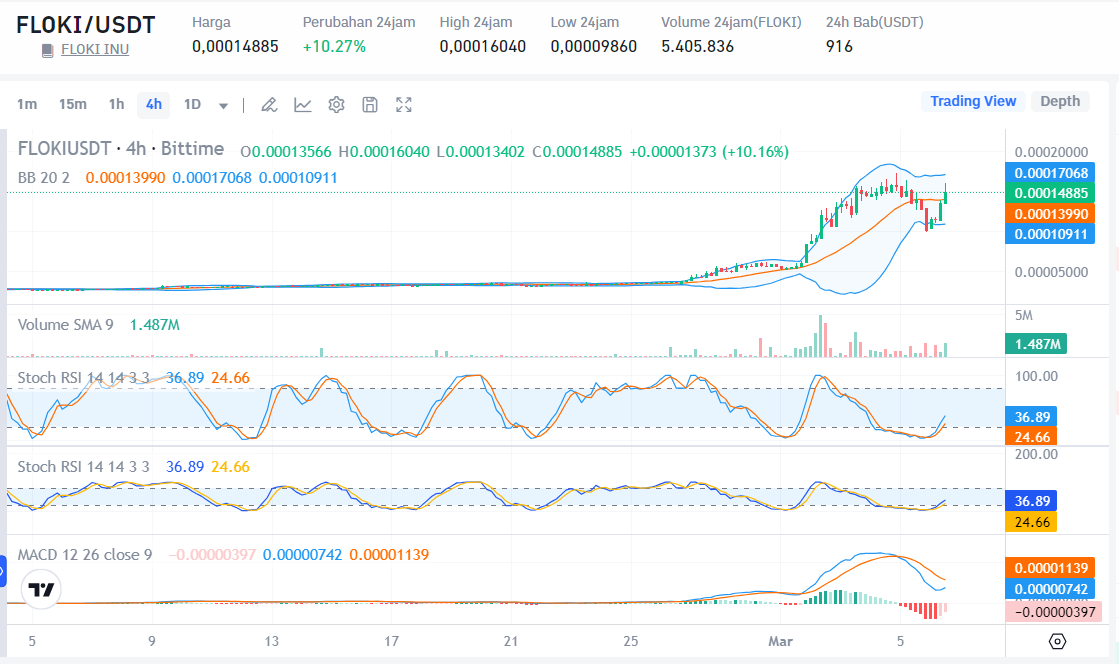
Task: Expand the left edge side panel handle
Action: (x=3, y=574)
